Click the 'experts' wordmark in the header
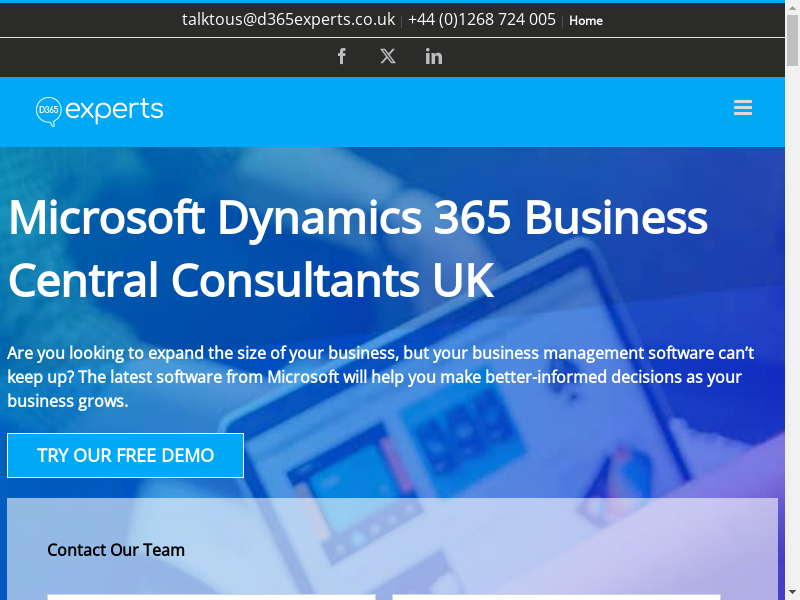800x600 pixels. (x=114, y=110)
